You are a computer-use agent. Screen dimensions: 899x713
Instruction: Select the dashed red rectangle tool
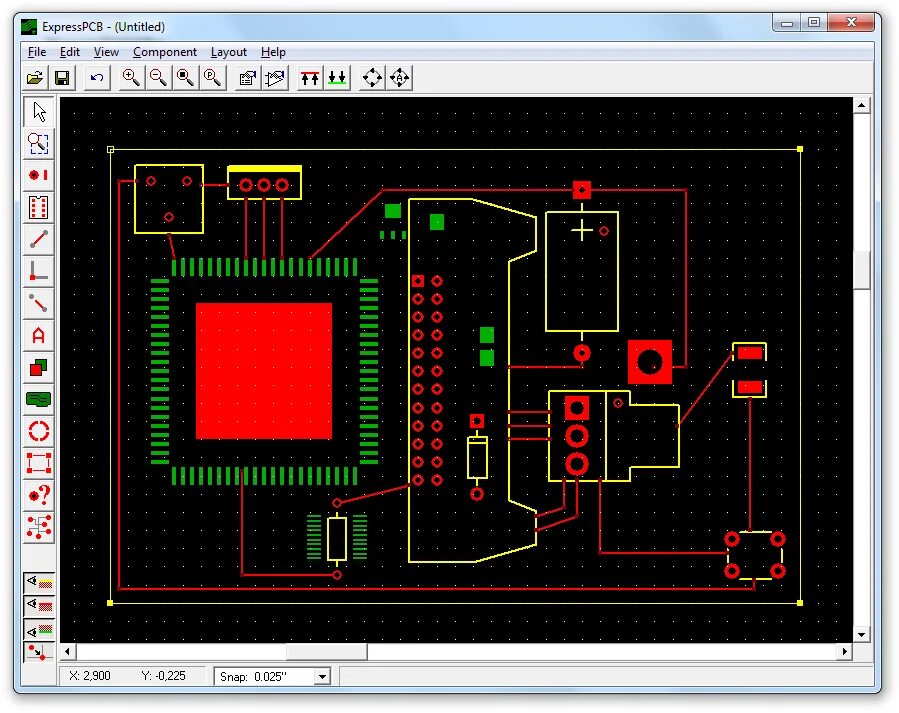tap(39, 463)
